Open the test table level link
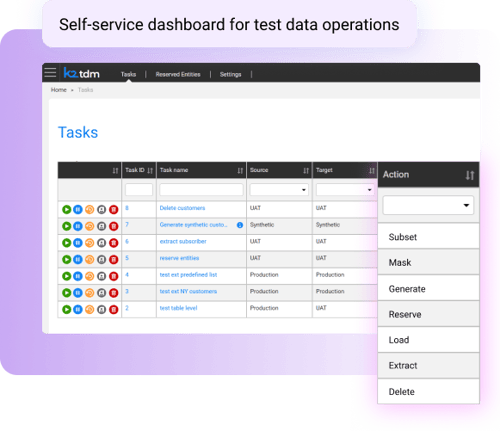Image resolution: width=500 pixels, height=431 pixels. pyautogui.click(x=178, y=308)
